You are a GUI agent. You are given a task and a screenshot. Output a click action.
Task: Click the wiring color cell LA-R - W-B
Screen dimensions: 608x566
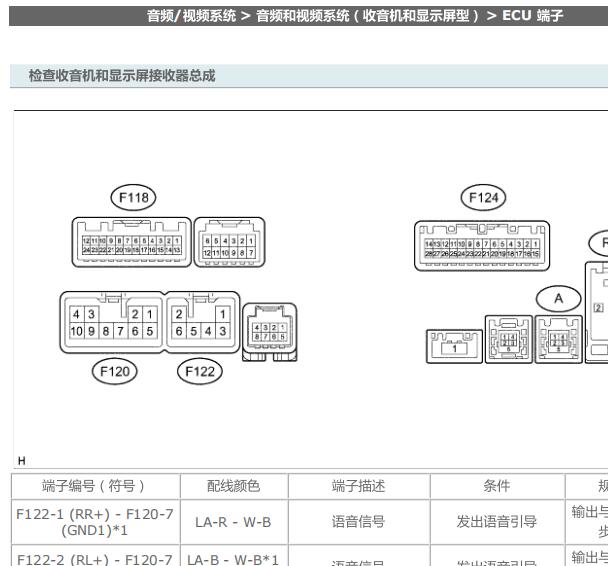233,522
